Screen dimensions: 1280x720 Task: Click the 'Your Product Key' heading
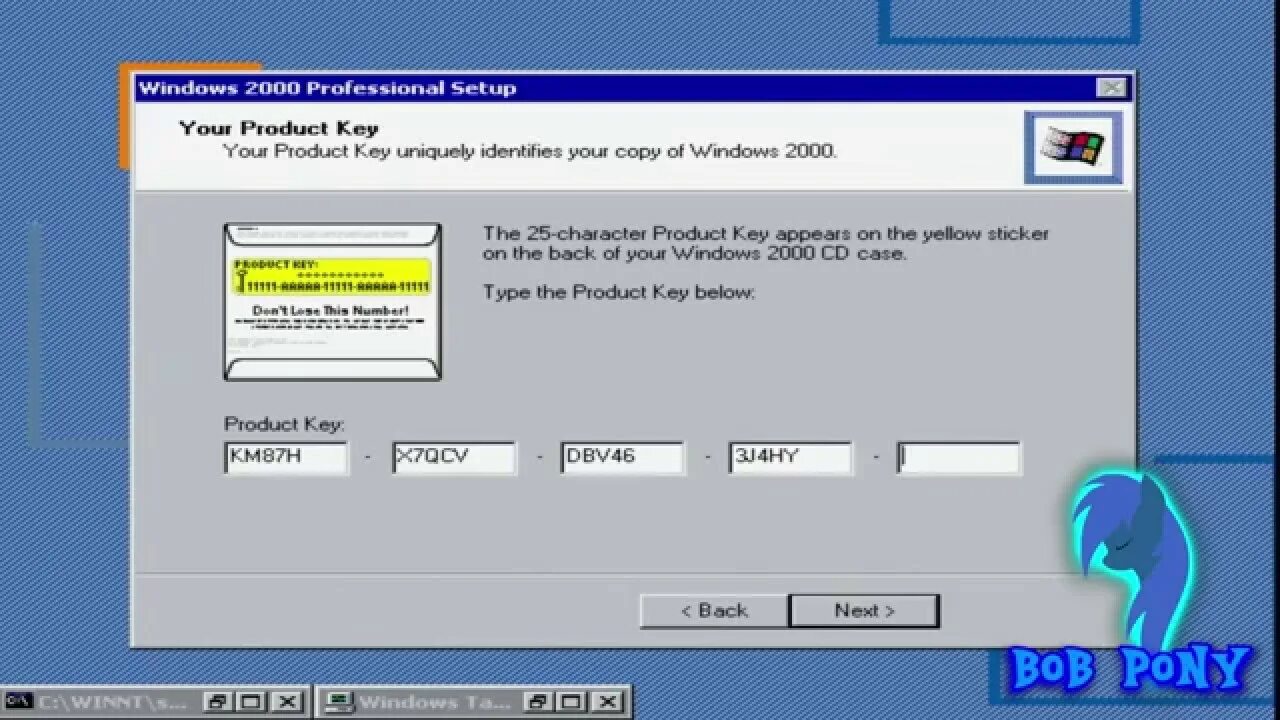tap(279, 128)
